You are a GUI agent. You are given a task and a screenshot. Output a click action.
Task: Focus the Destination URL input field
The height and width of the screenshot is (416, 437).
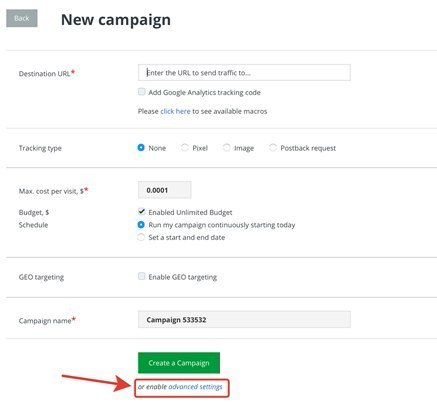coord(244,73)
